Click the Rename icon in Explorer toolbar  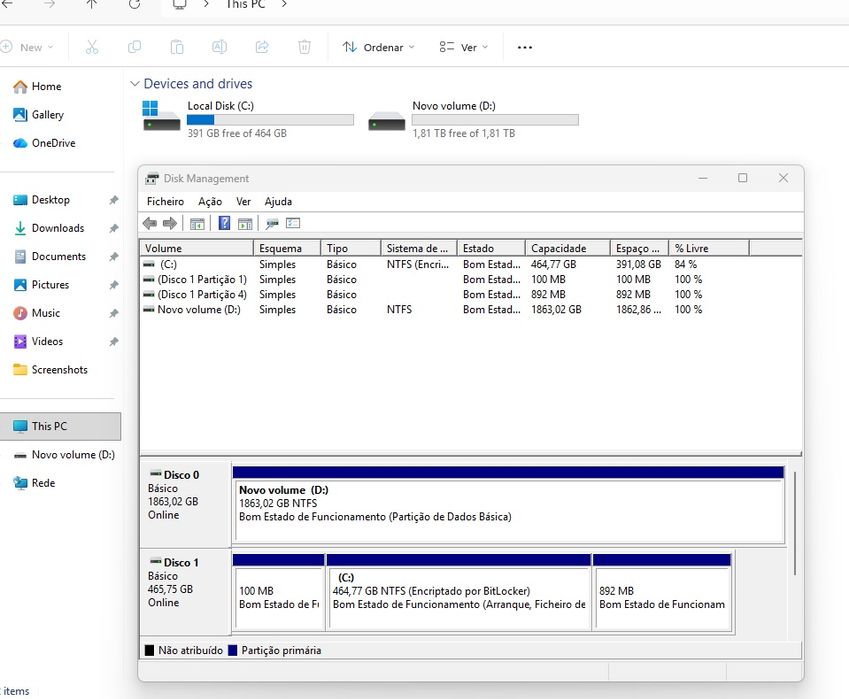[219, 47]
